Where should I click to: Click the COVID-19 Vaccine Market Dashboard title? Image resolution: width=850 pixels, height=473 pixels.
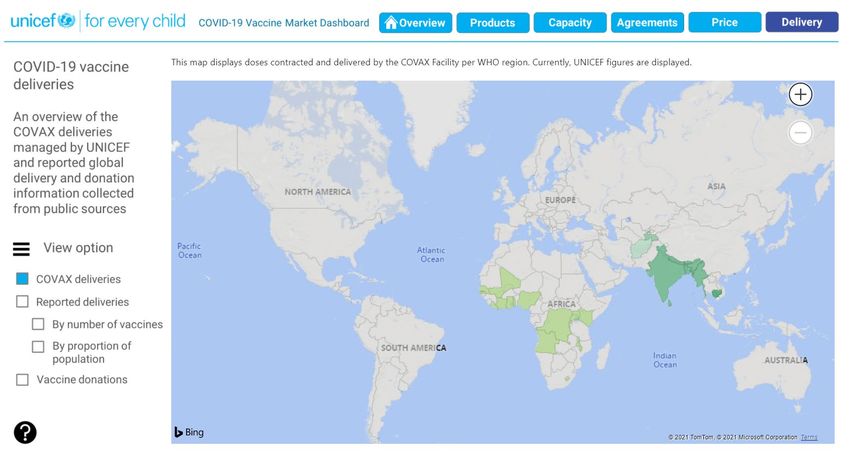(284, 23)
